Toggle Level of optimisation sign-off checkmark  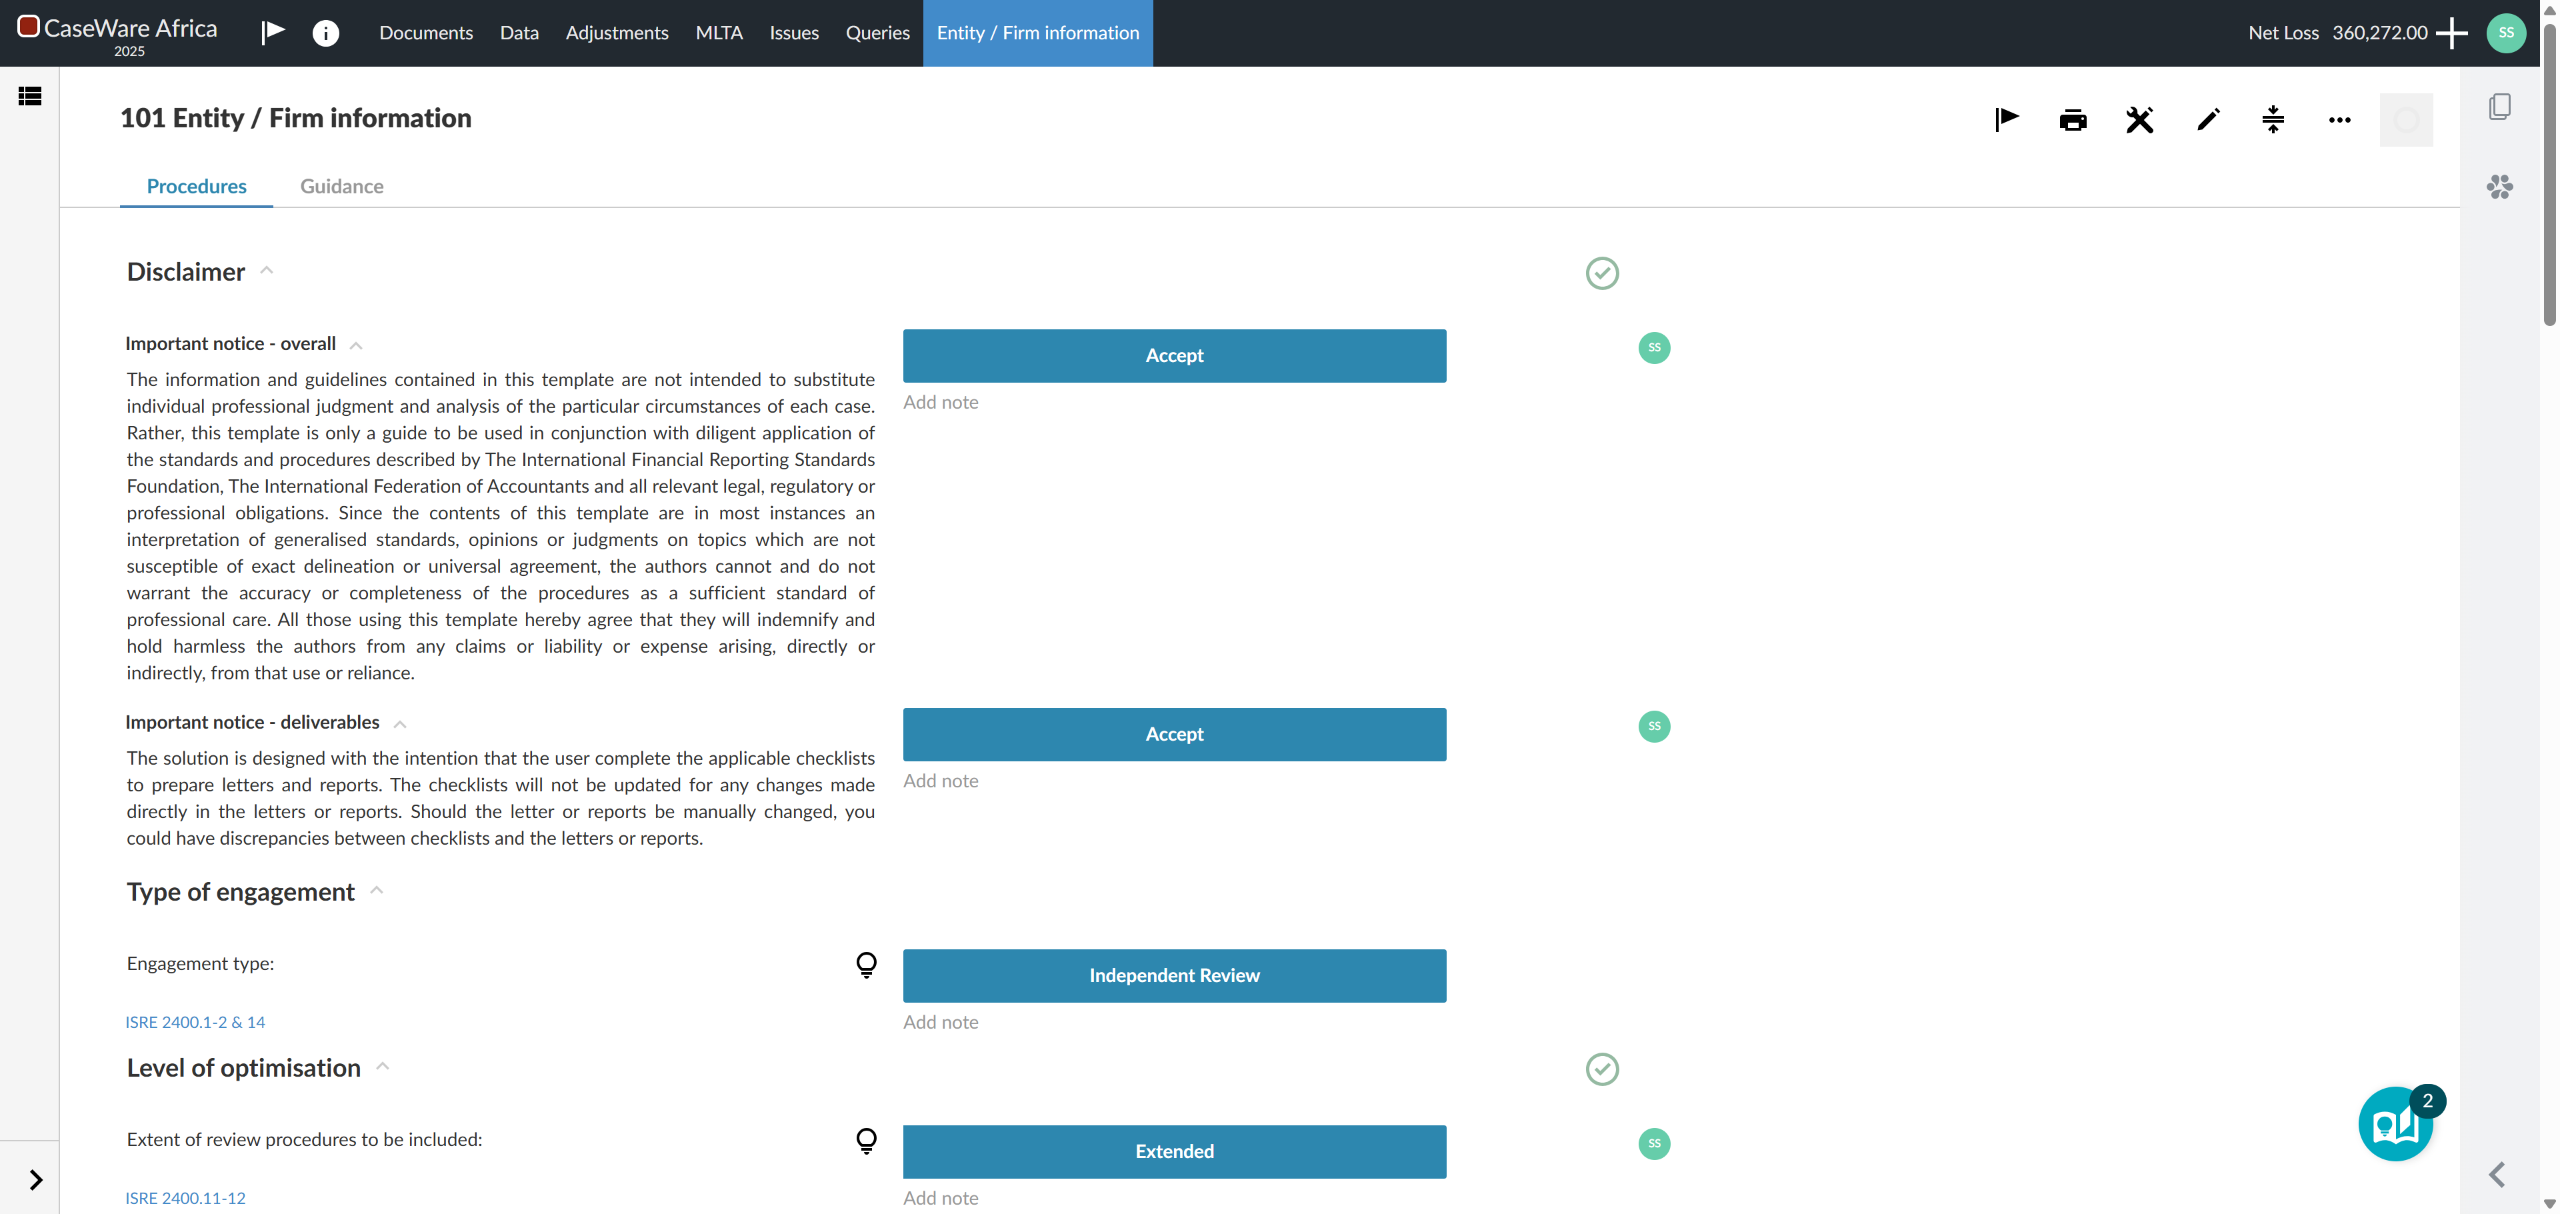1602,1069
